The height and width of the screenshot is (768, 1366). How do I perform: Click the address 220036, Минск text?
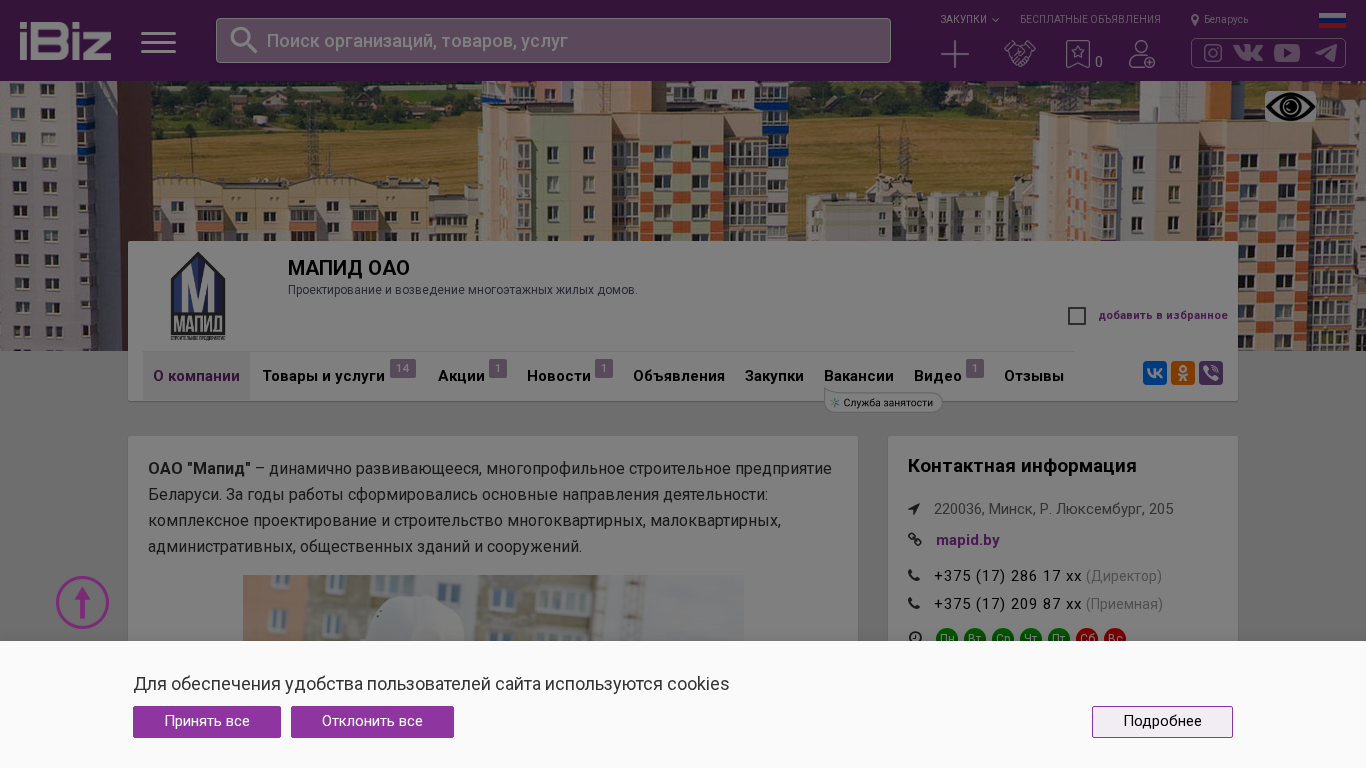(1054, 509)
